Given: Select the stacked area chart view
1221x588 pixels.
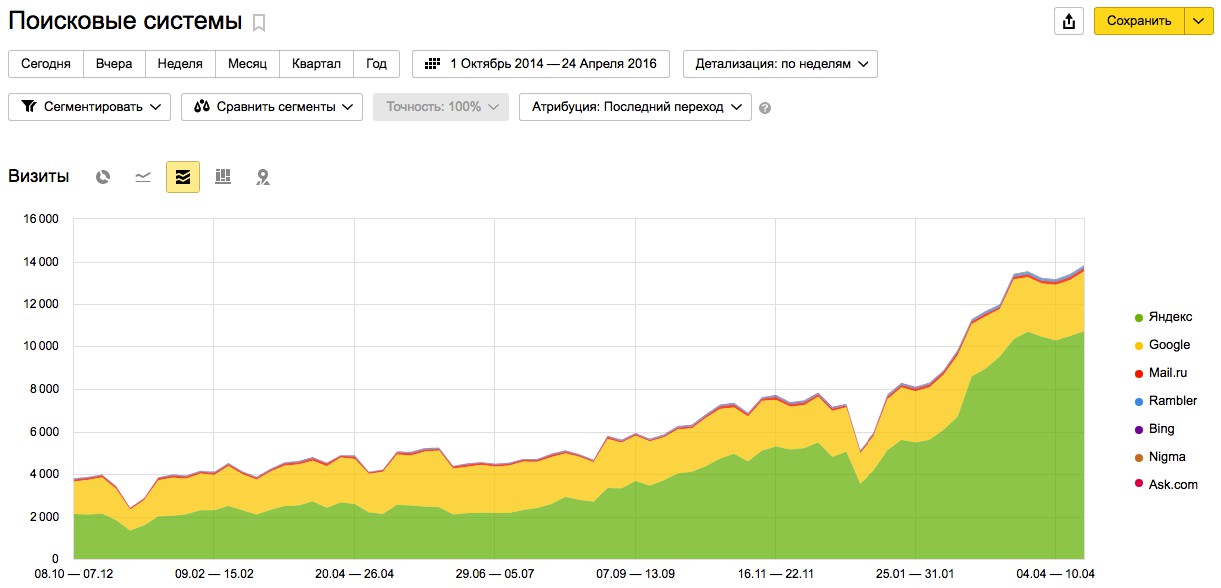Looking at the screenshot, I should pyautogui.click(x=183, y=177).
